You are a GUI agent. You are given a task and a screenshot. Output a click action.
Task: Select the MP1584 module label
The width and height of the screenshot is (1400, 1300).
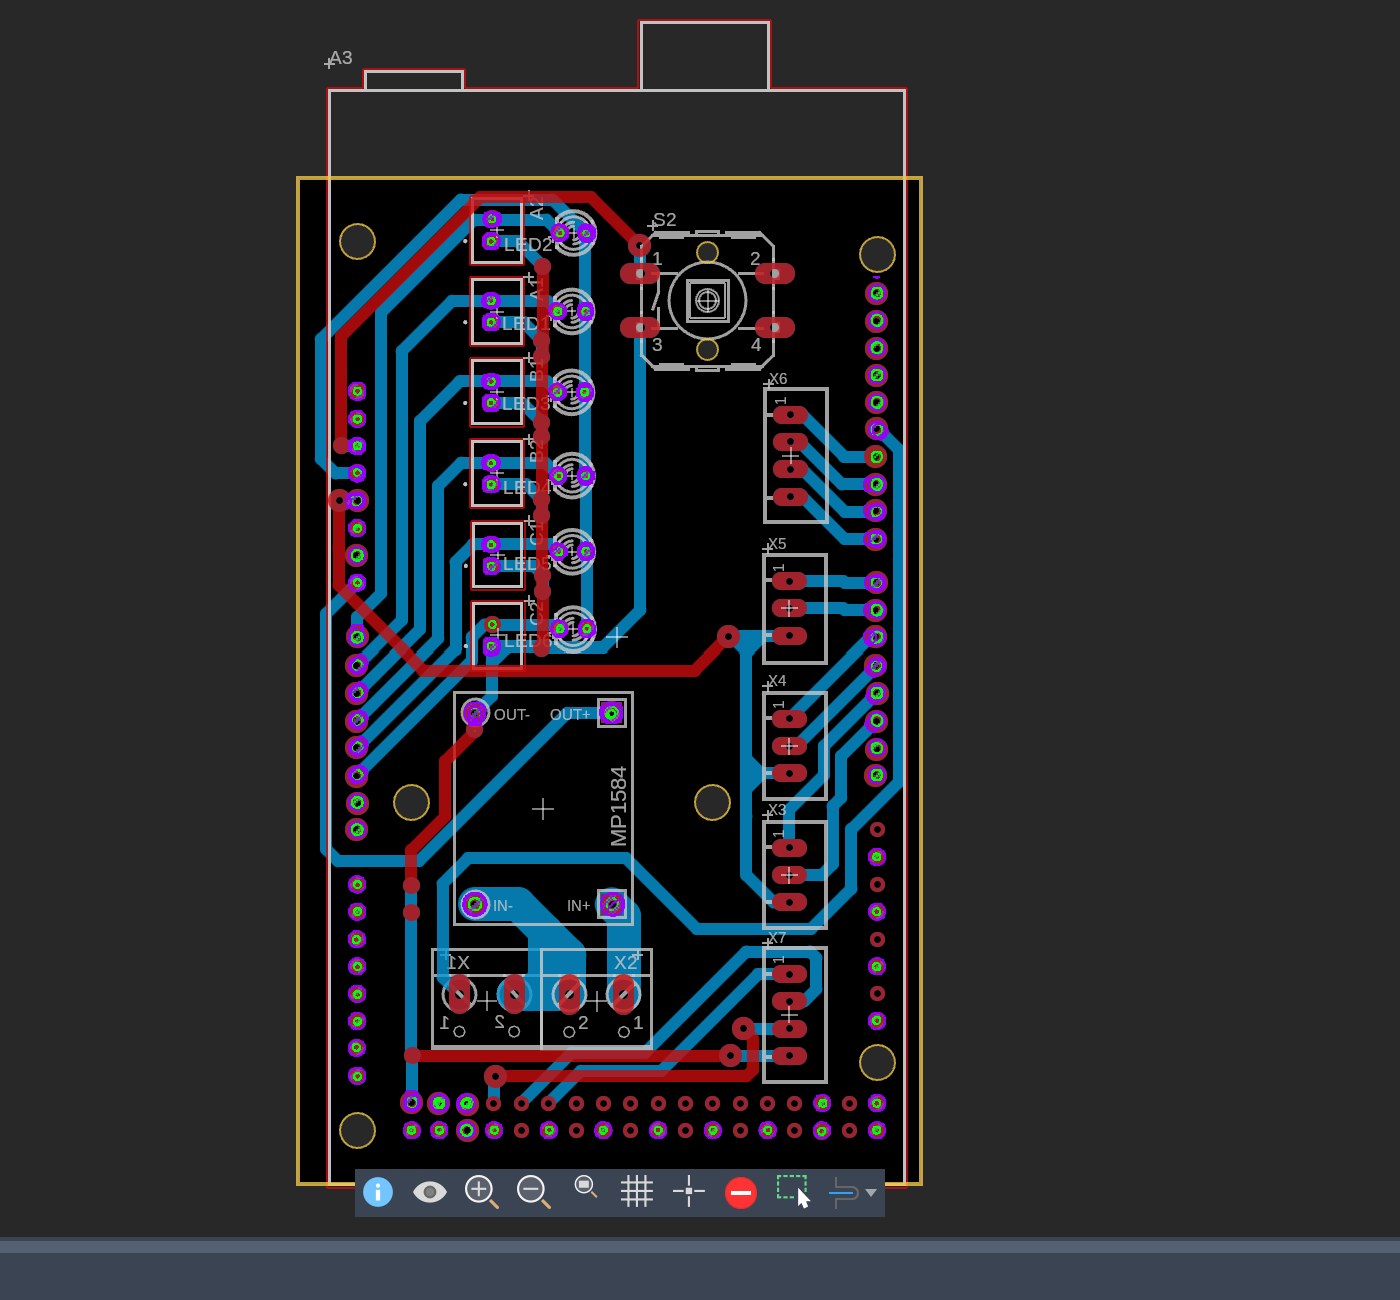coord(619,806)
